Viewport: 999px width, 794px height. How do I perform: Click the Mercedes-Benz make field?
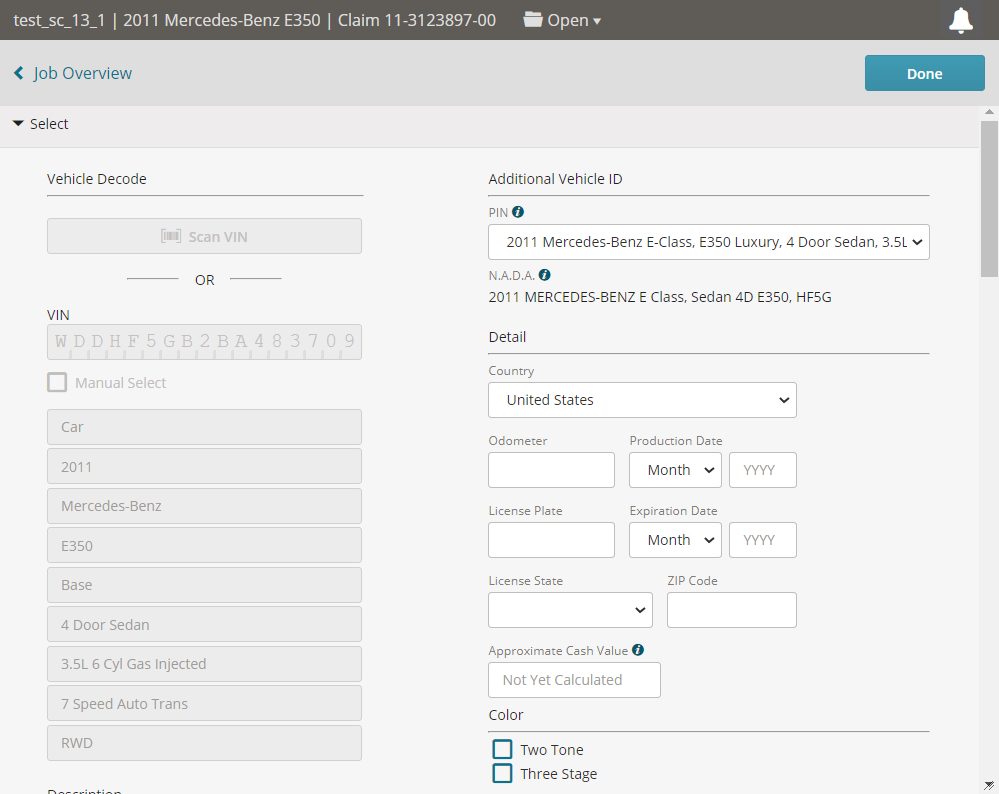tap(205, 506)
